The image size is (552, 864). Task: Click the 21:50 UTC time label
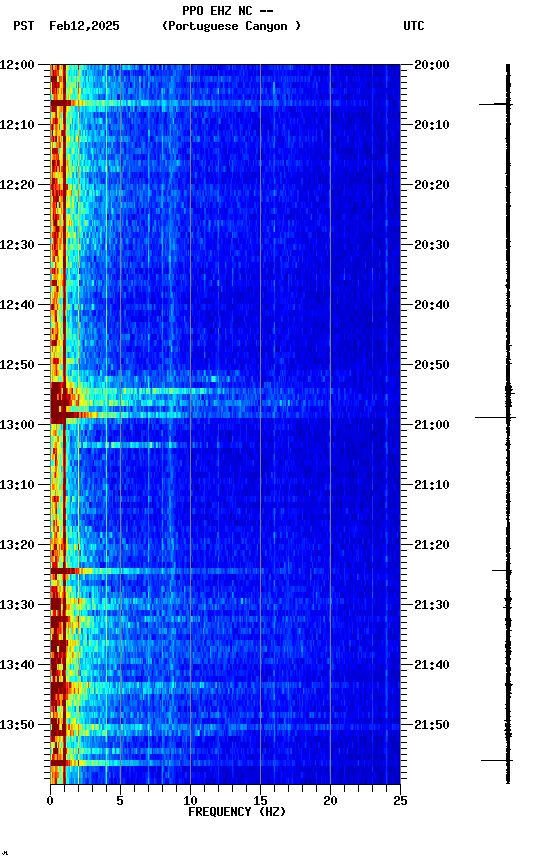432,726
